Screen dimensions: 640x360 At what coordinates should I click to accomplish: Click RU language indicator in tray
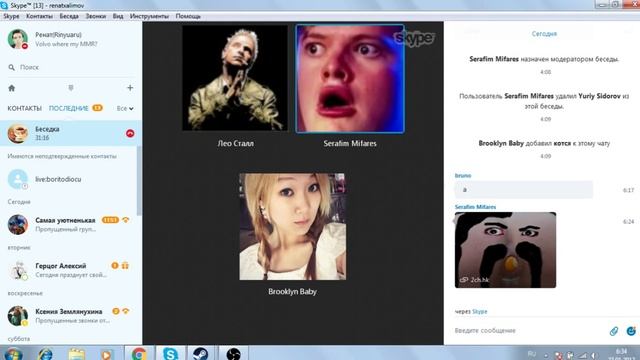(532, 353)
